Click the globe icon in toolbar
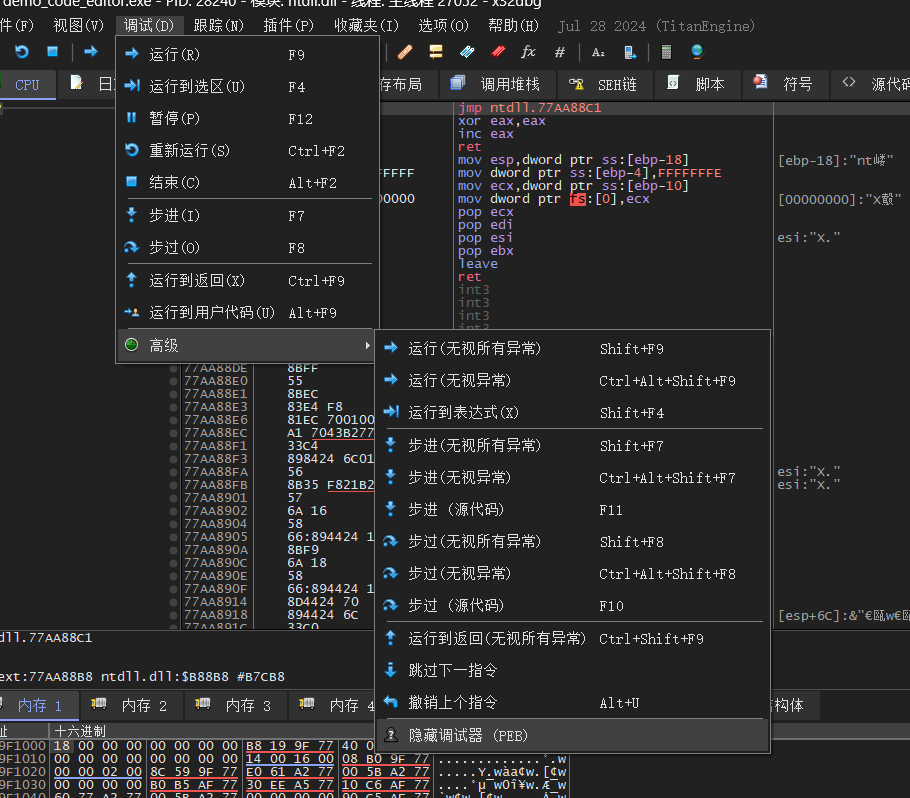Viewport: 910px width, 798px height. pyautogui.click(x=697, y=51)
